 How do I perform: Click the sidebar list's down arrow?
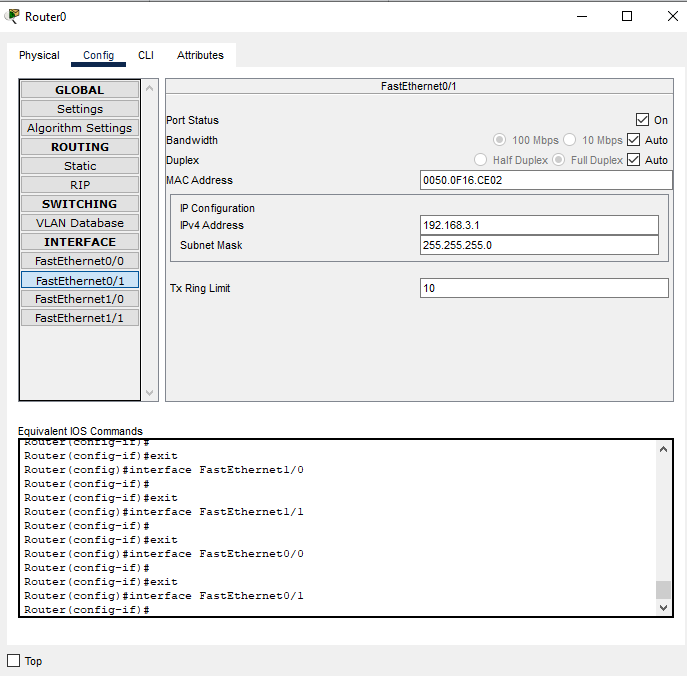point(149,393)
